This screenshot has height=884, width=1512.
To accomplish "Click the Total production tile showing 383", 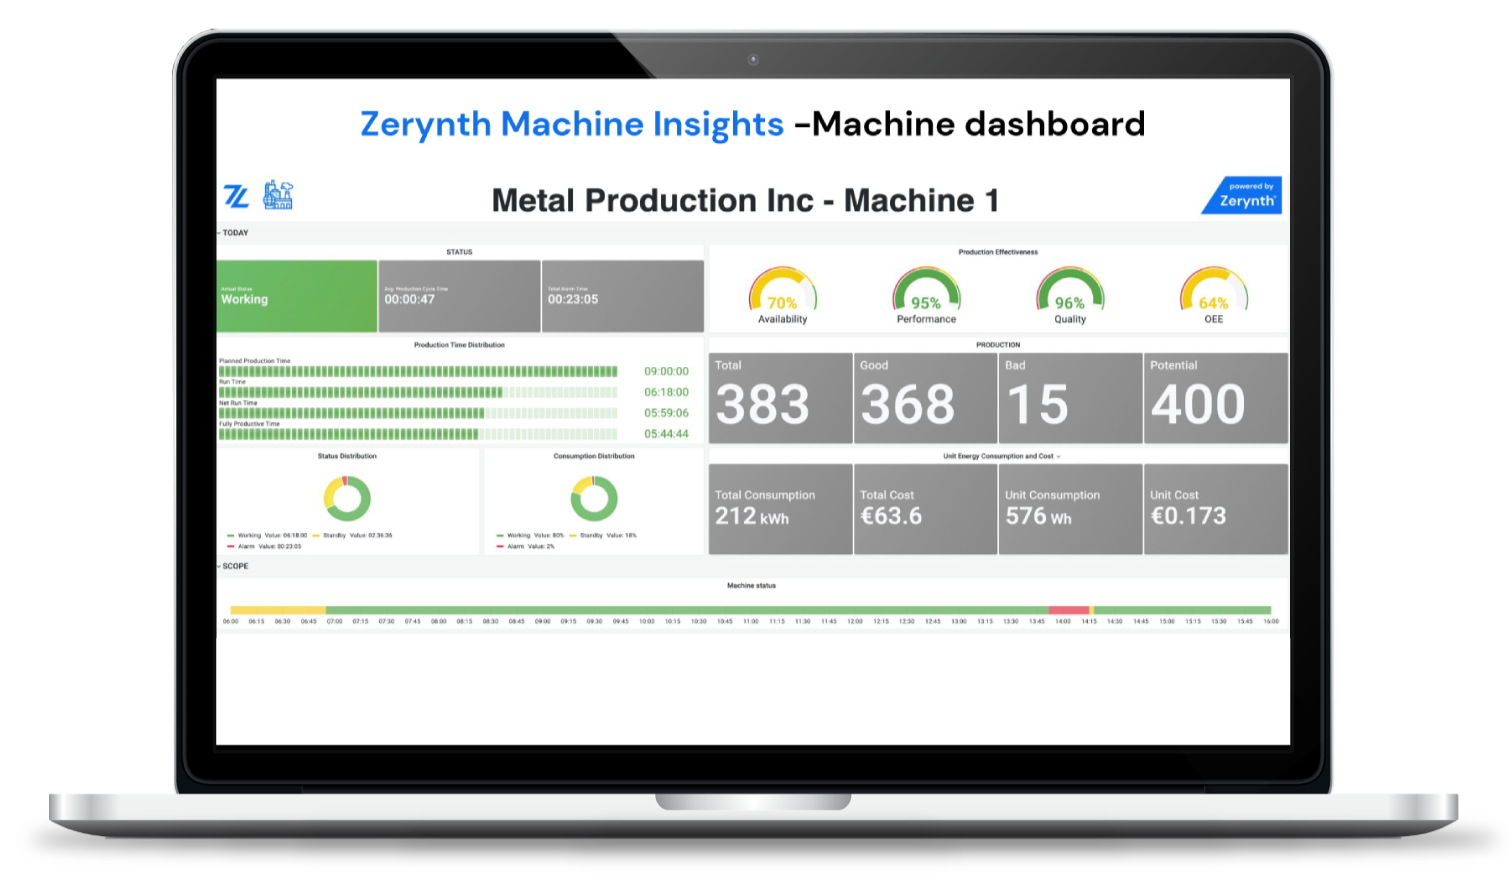I will 780,398.
